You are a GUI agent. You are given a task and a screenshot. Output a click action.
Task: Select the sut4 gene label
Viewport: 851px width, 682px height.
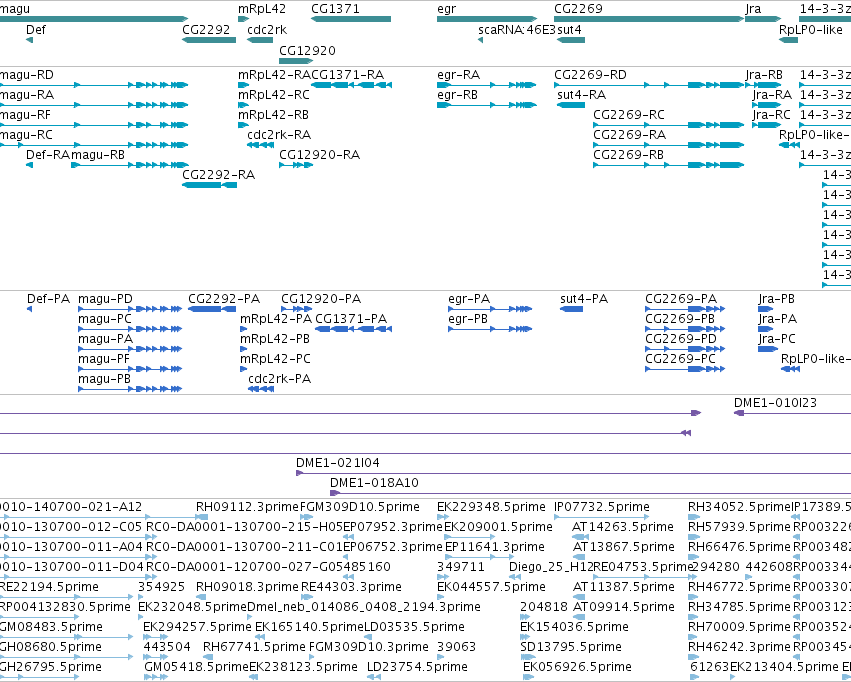[569, 30]
